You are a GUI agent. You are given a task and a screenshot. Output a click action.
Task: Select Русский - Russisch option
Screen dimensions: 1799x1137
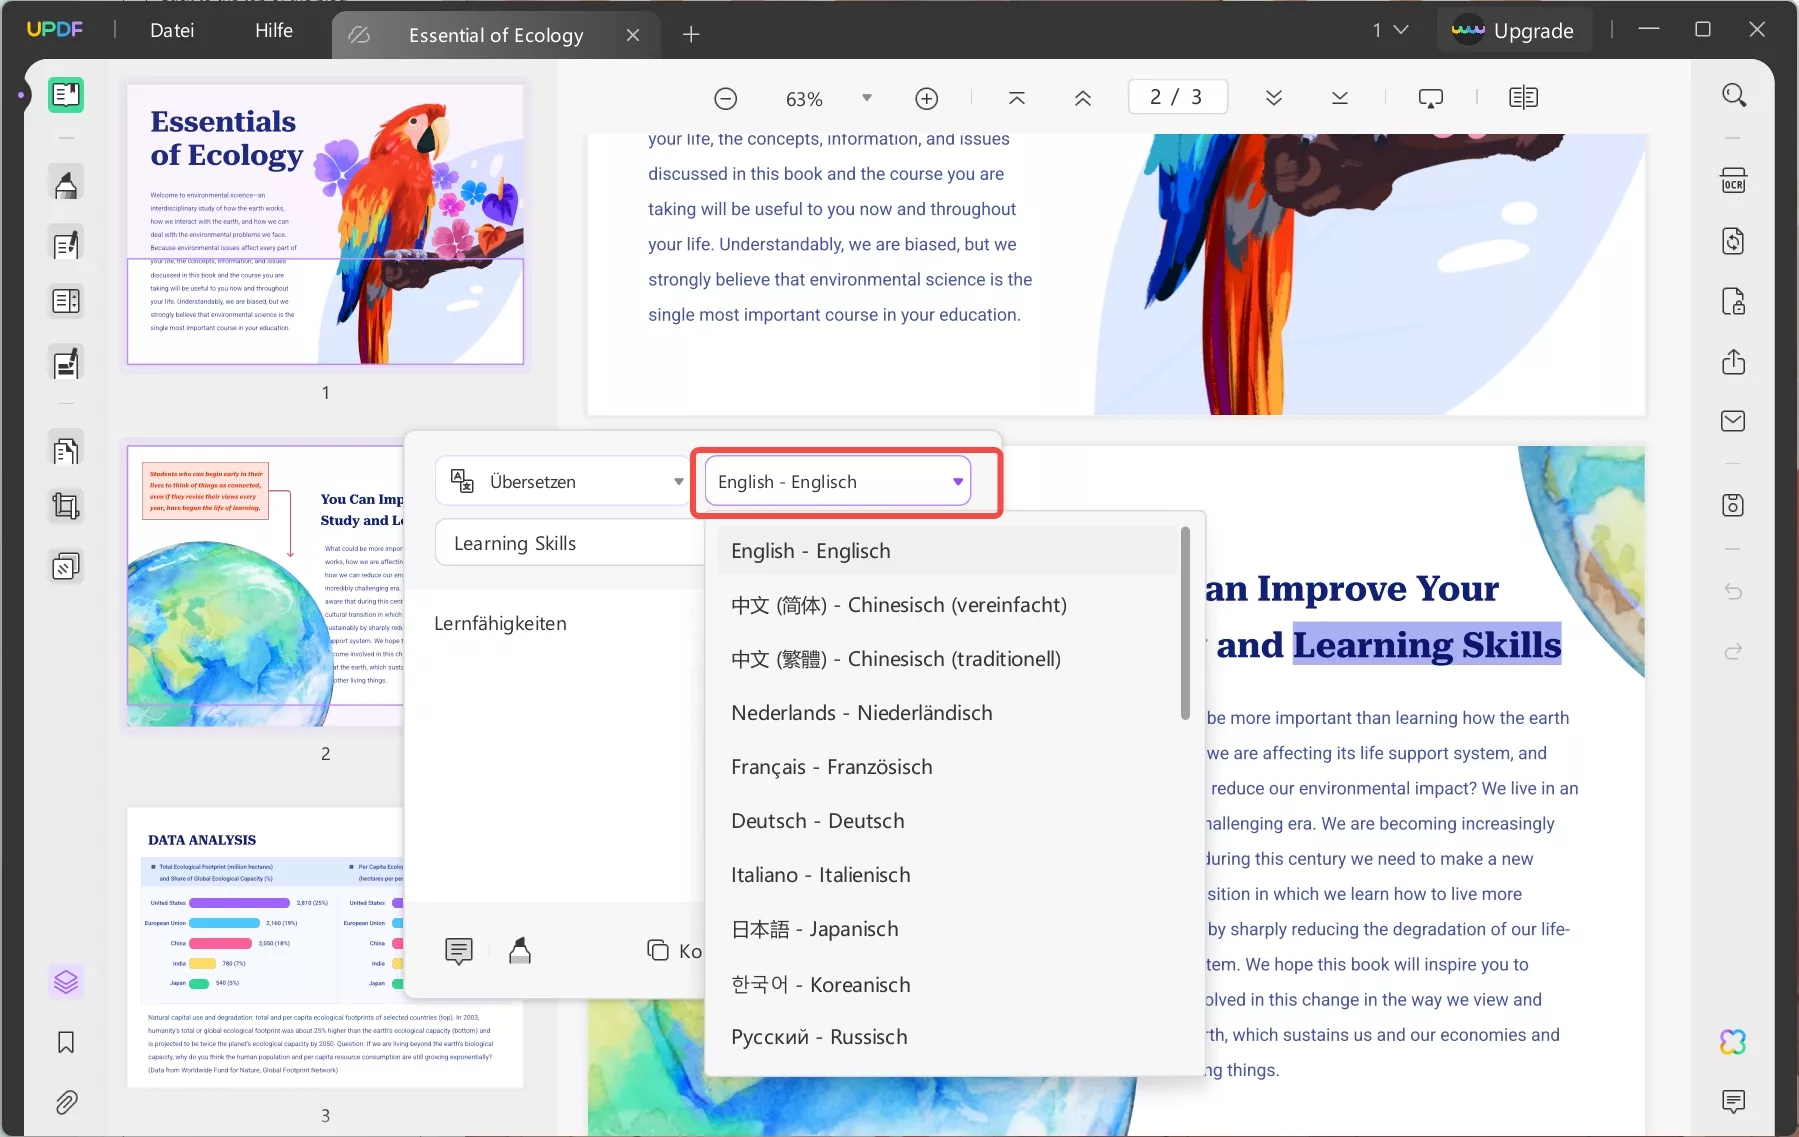click(948, 1037)
